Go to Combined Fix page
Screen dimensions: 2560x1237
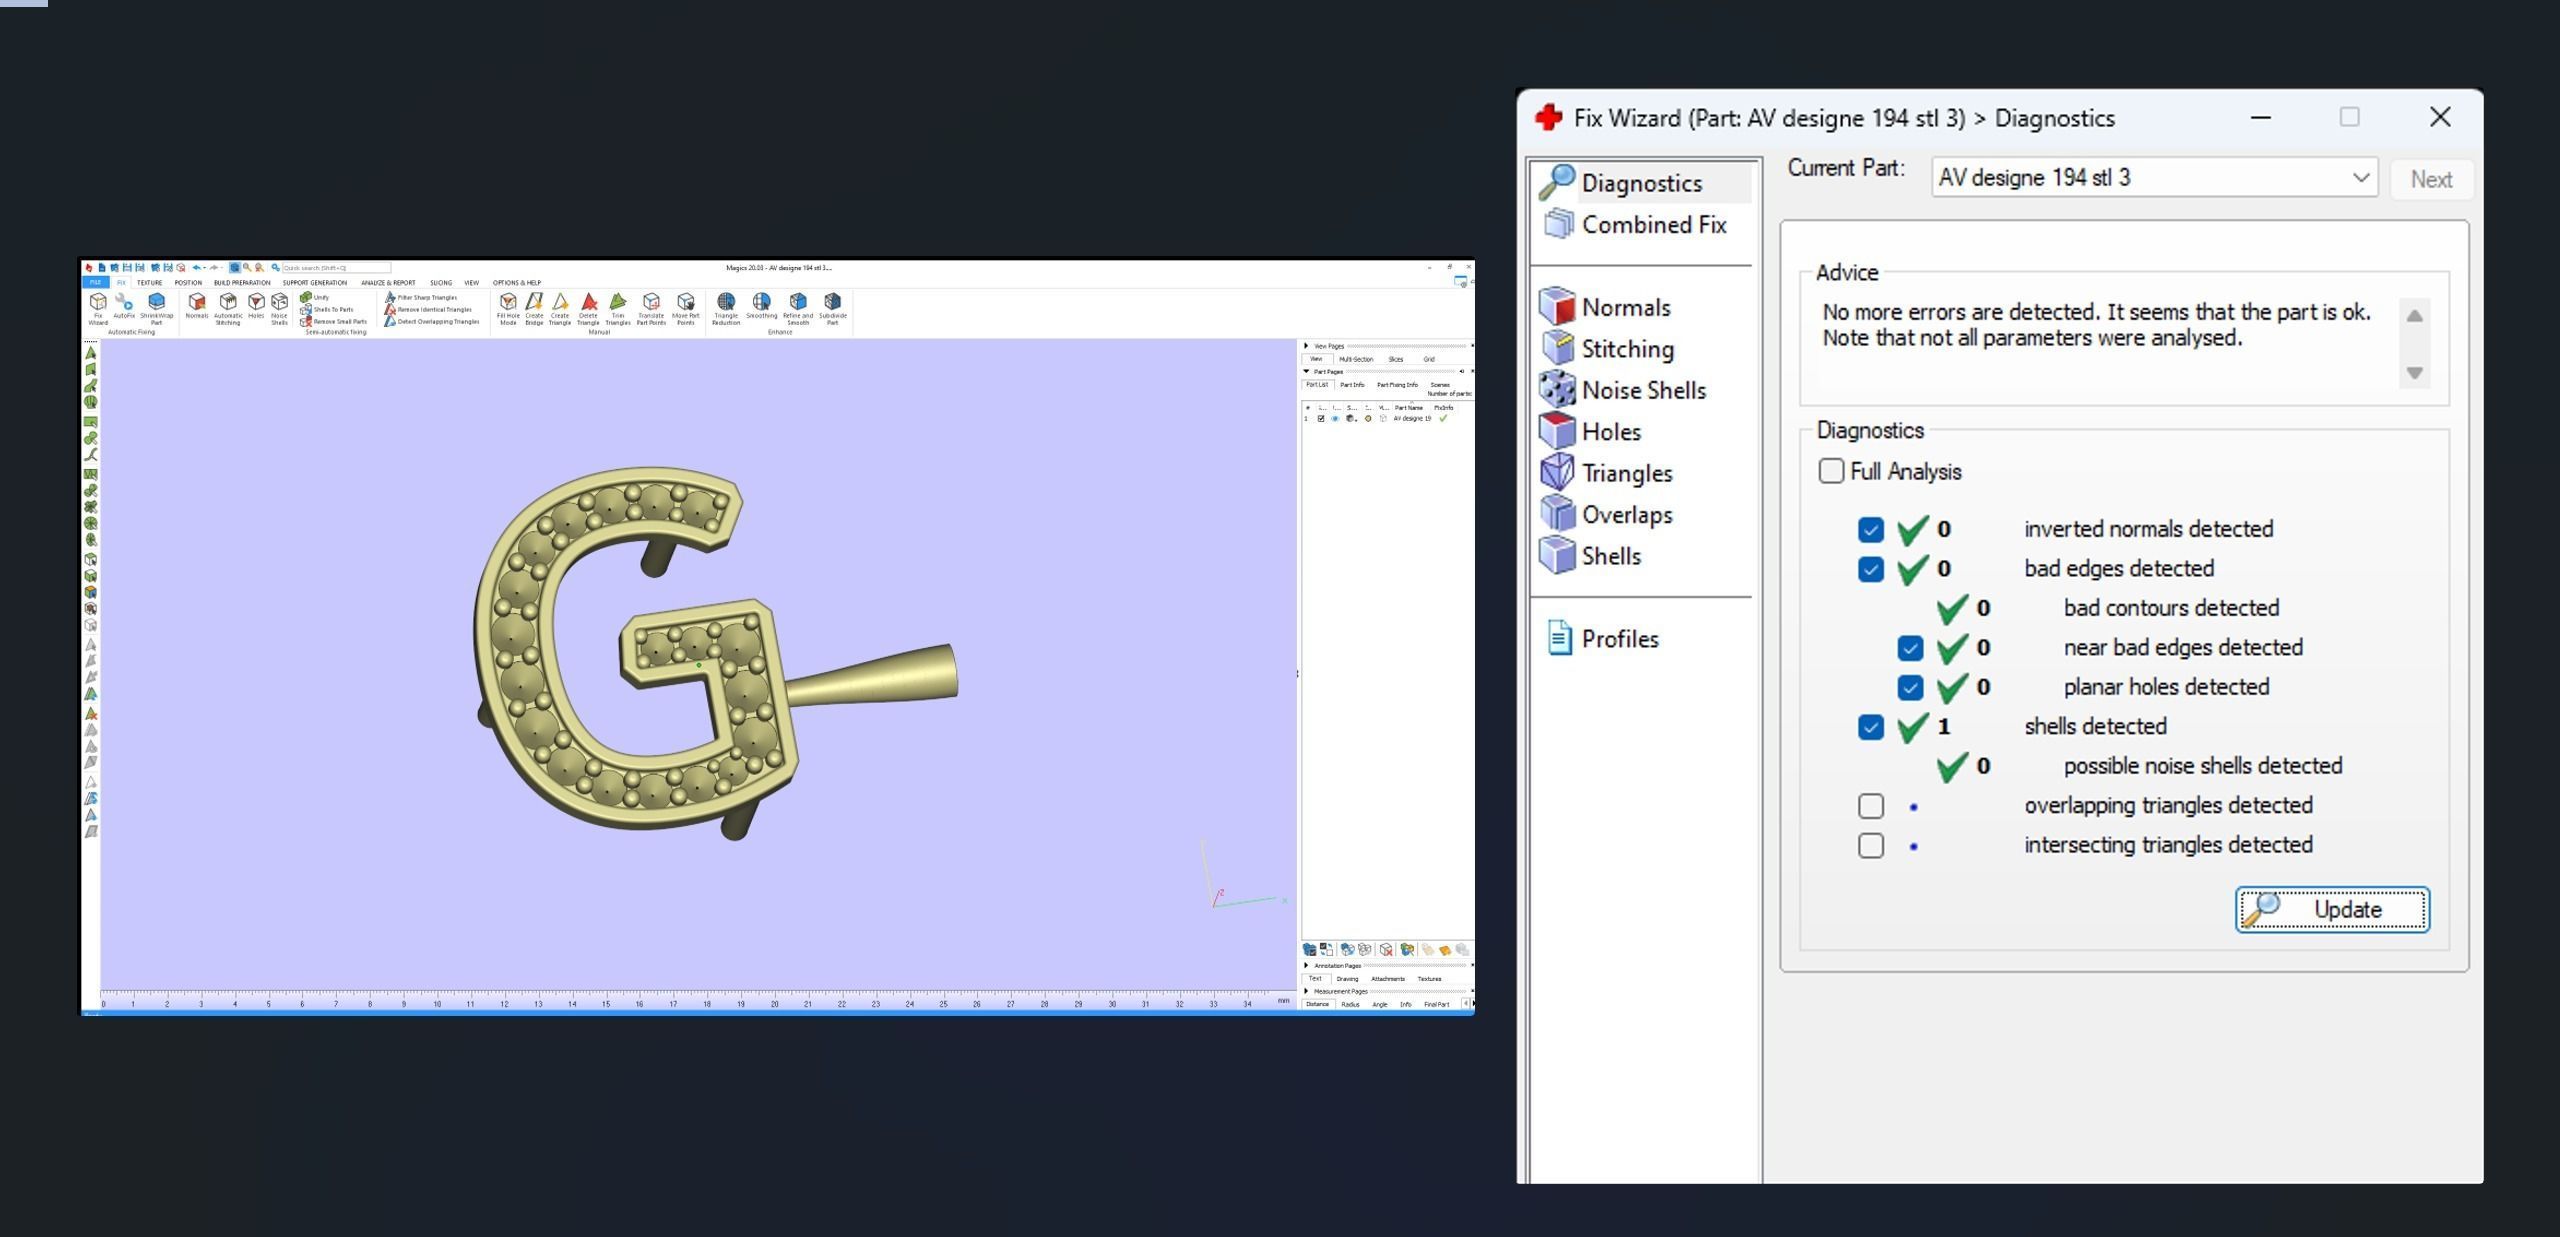[1652, 225]
